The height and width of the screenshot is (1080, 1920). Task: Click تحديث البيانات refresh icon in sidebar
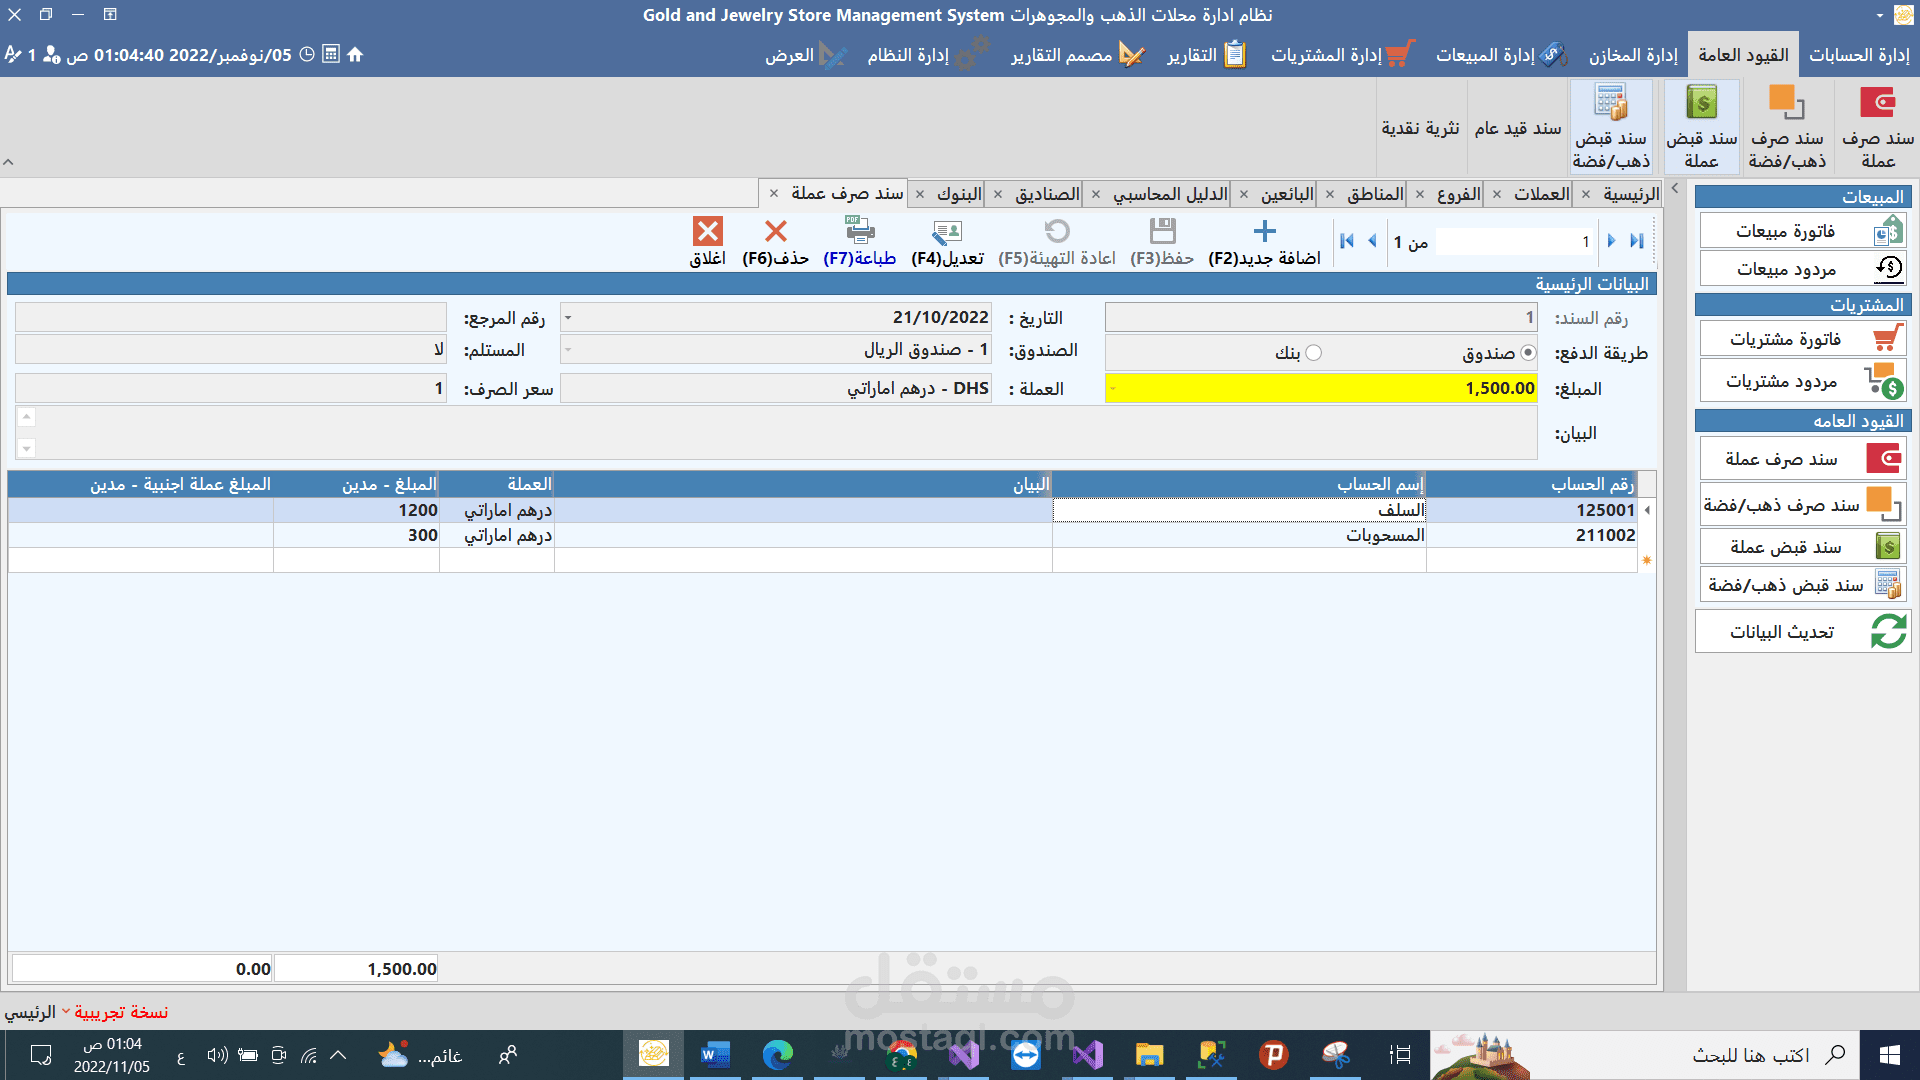click(1888, 632)
